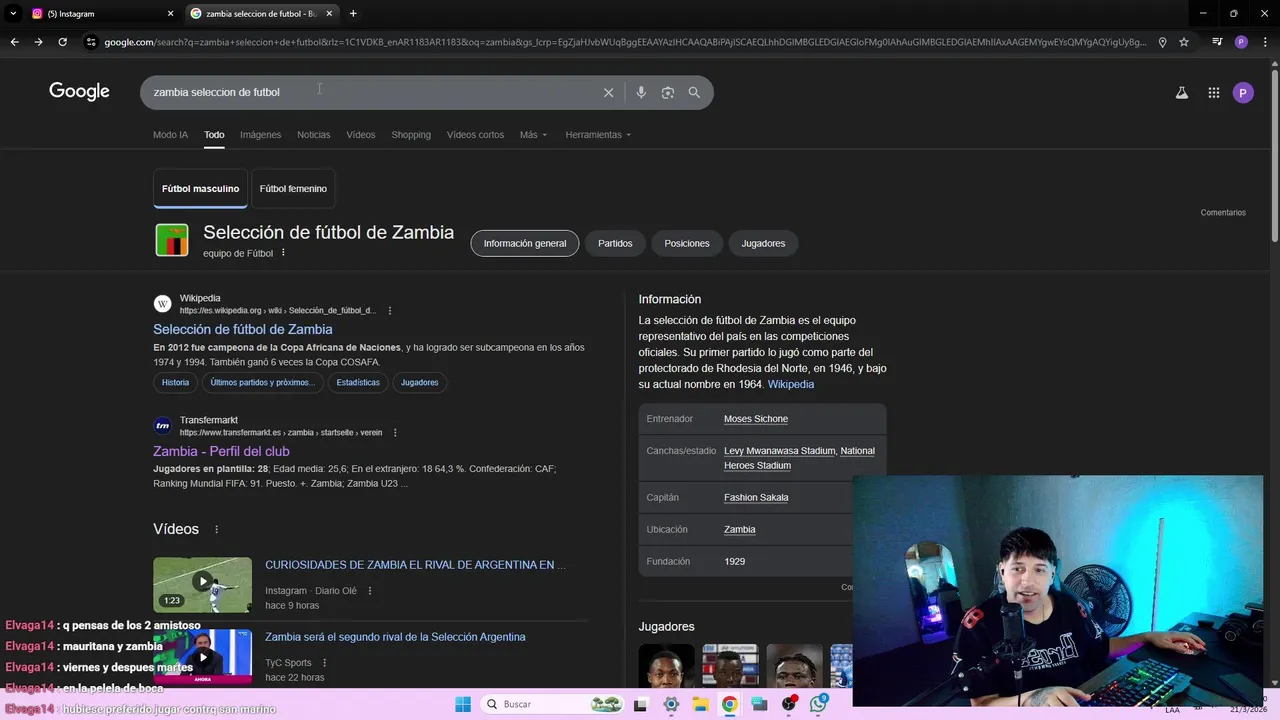Image resolution: width=1280 pixels, height=720 pixels.
Task: Click Comentarios link
Action: point(1223,213)
